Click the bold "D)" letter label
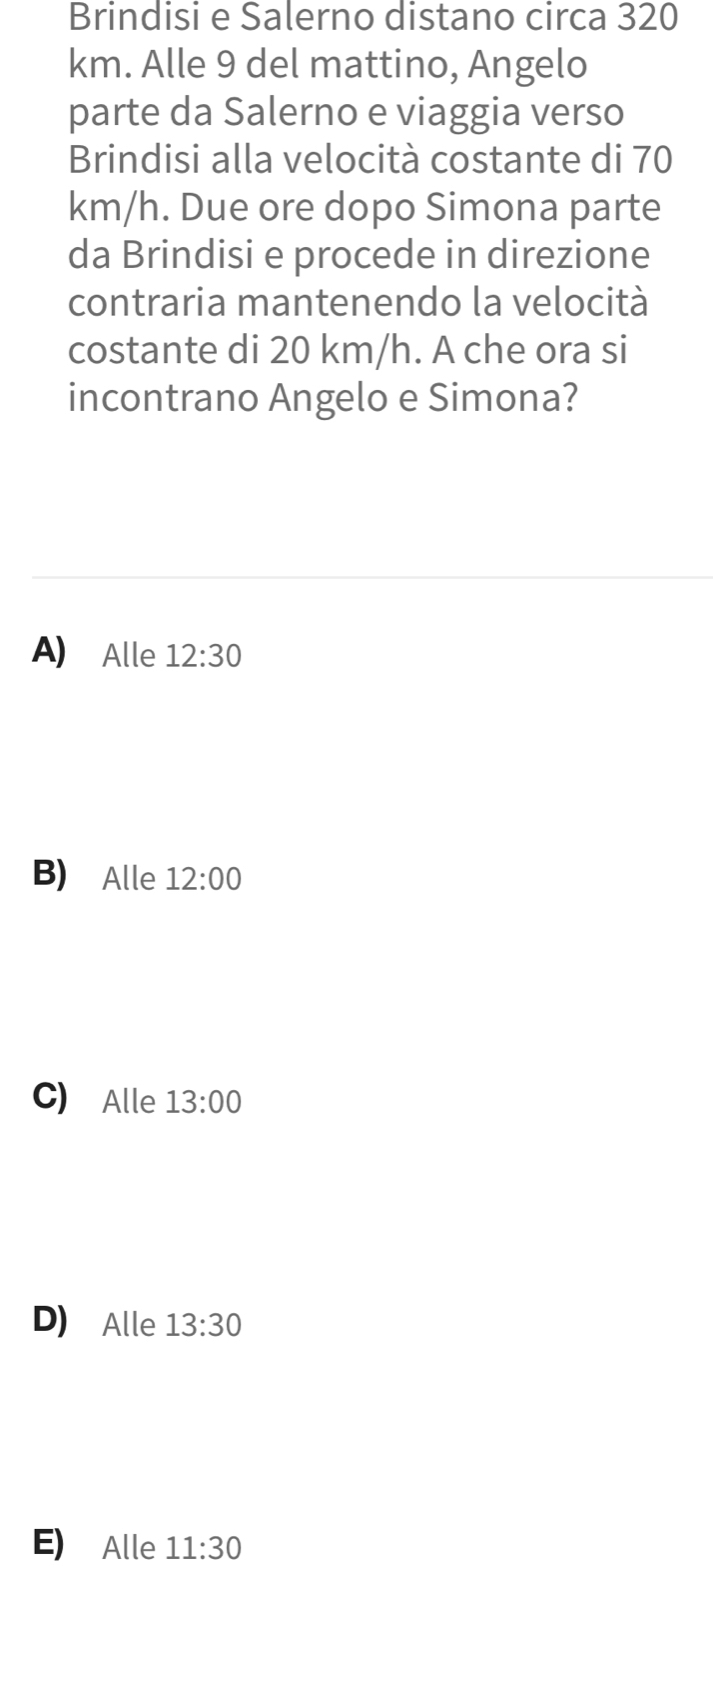The width and height of the screenshot is (713, 1703). (50, 1320)
